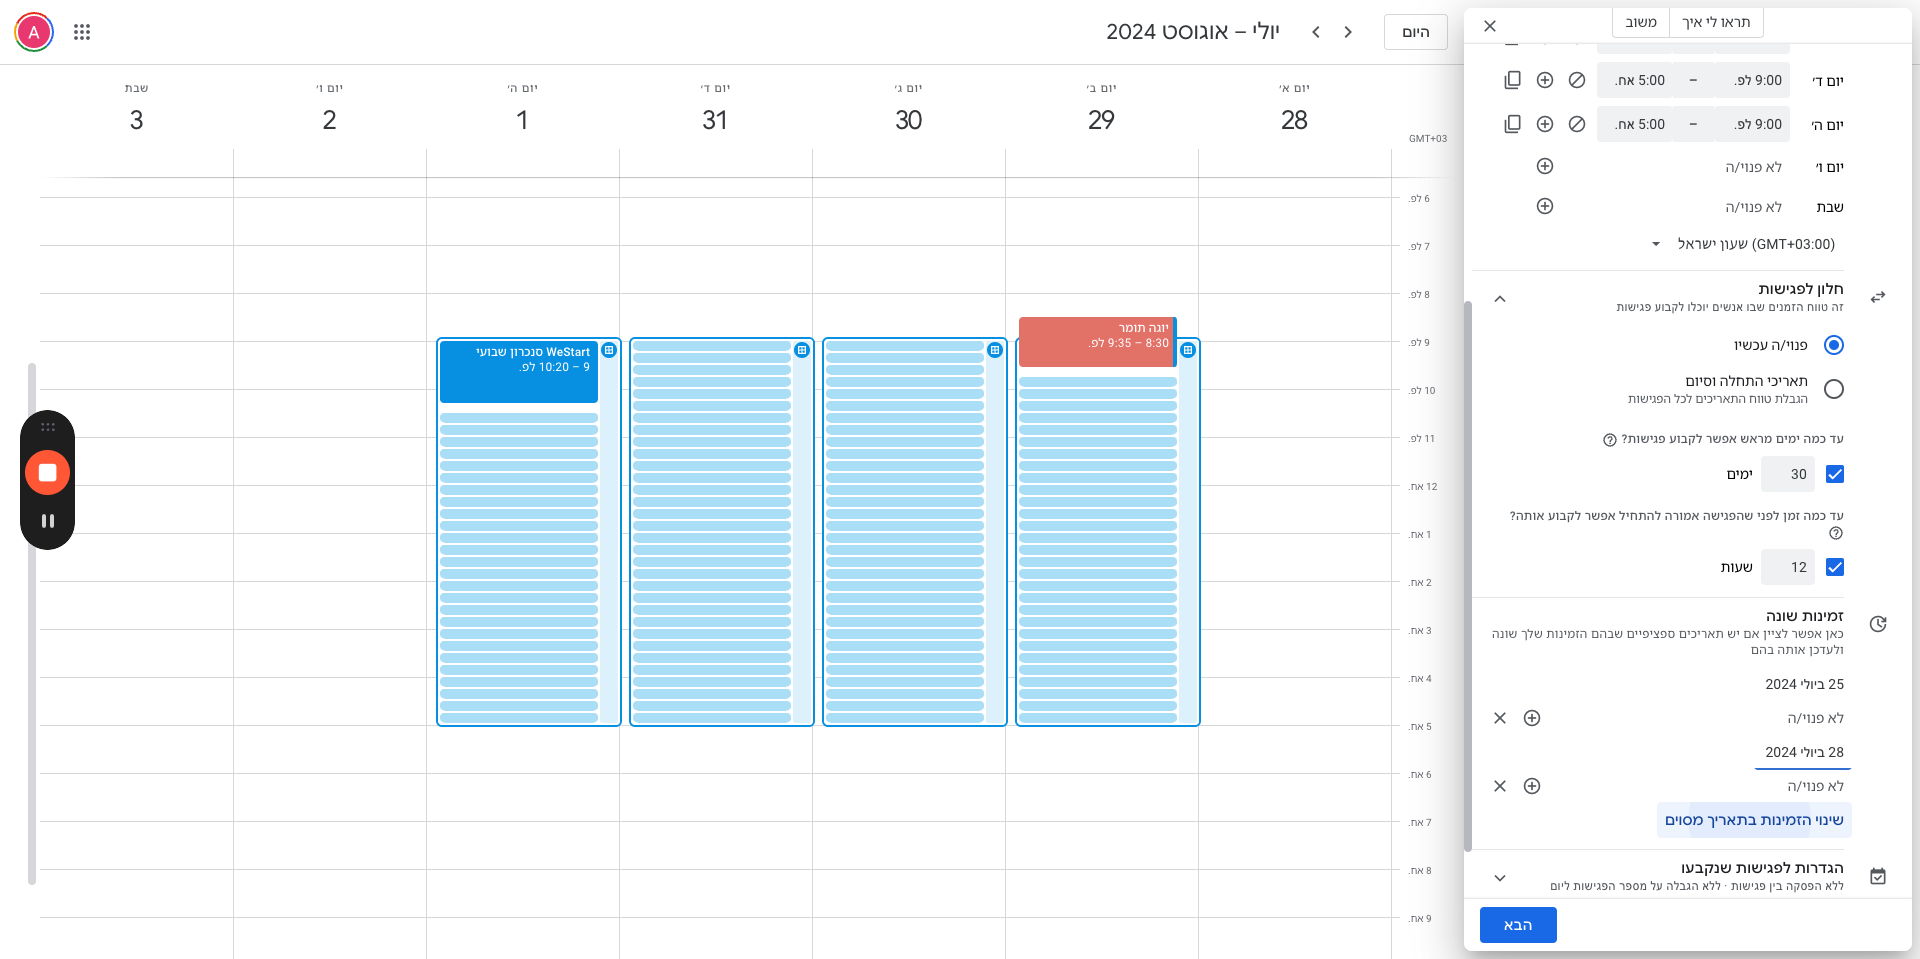Grab the recording widget drag handle
1920x959 pixels.
(47, 427)
